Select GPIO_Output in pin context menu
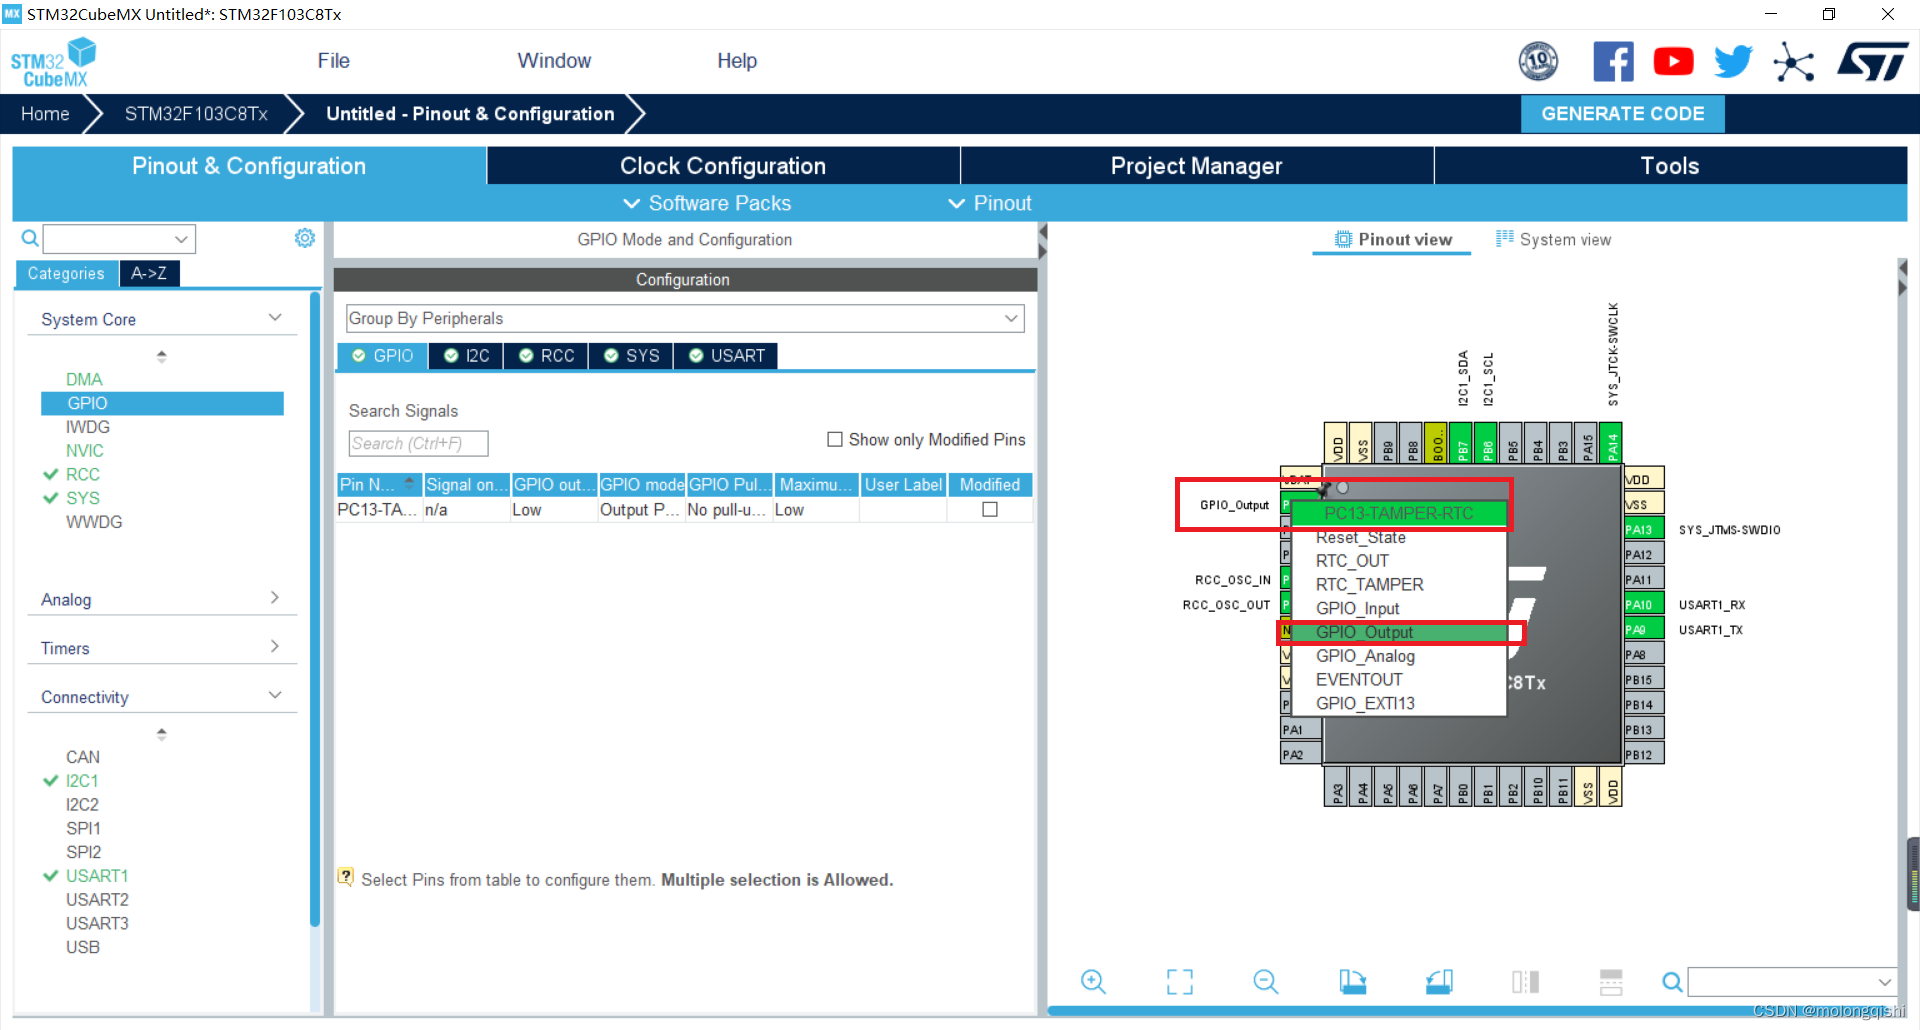This screenshot has width=1920, height=1030. [x=1399, y=632]
